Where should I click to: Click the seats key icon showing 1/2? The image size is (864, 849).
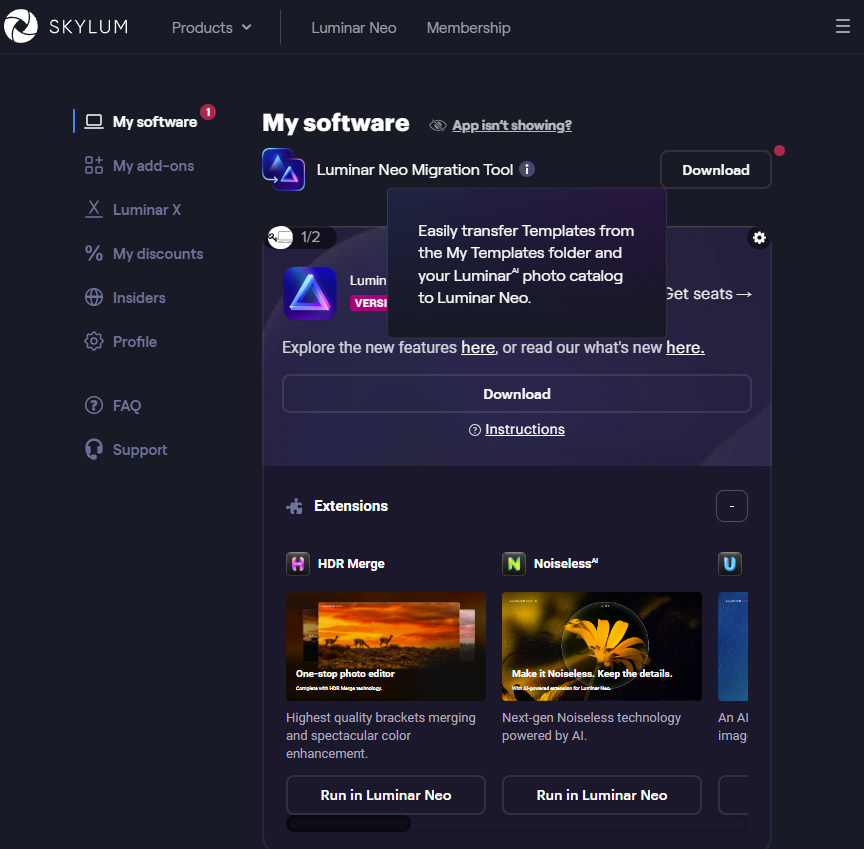click(280, 237)
